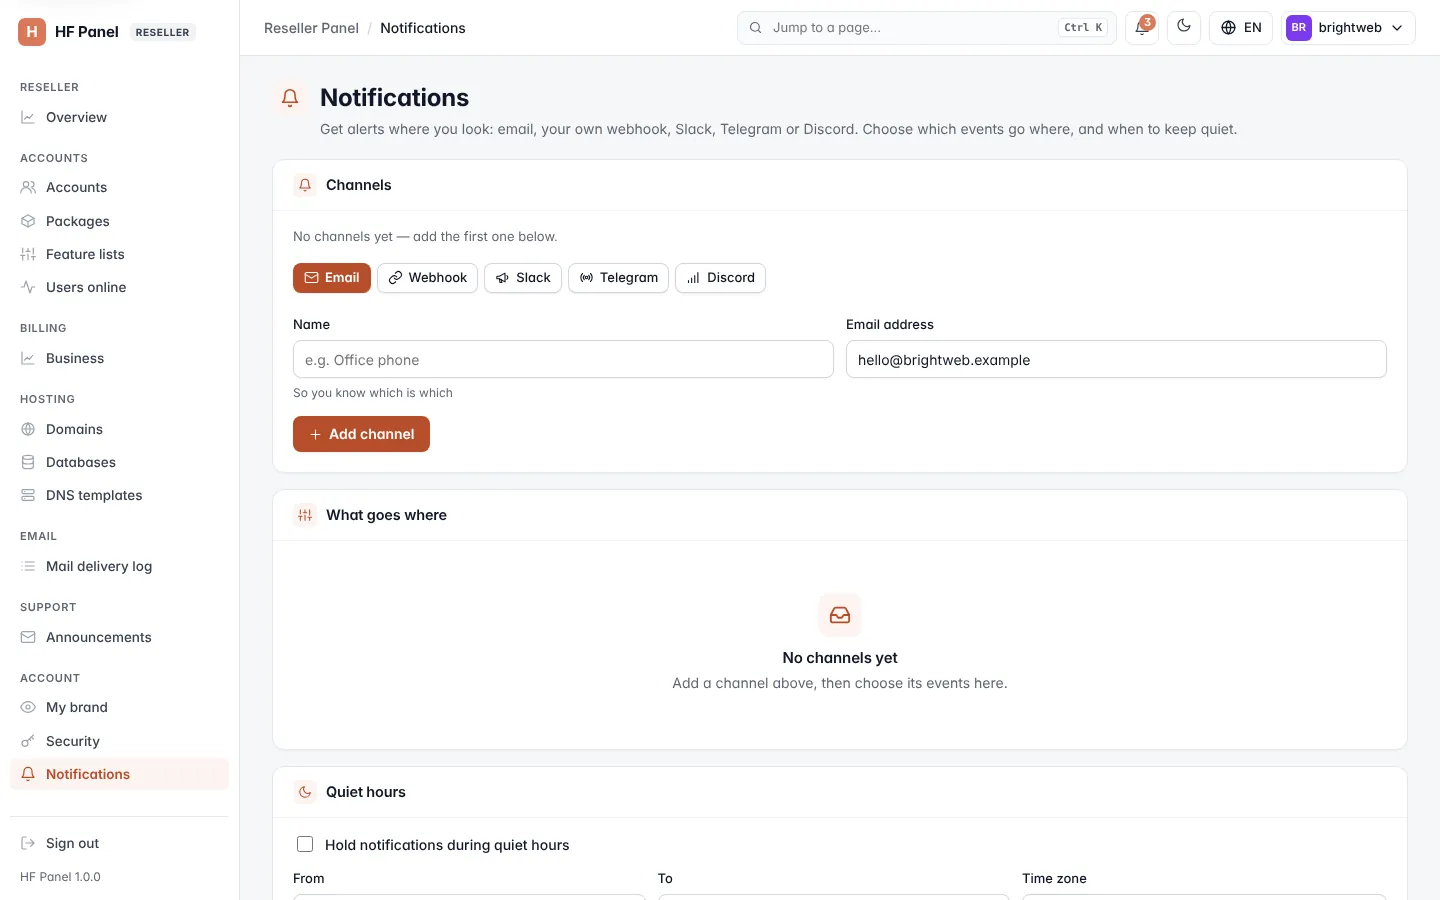Screen dimensions: 1440x900
Task: Click the Users online activity icon
Action: click(x=28, y=287)
